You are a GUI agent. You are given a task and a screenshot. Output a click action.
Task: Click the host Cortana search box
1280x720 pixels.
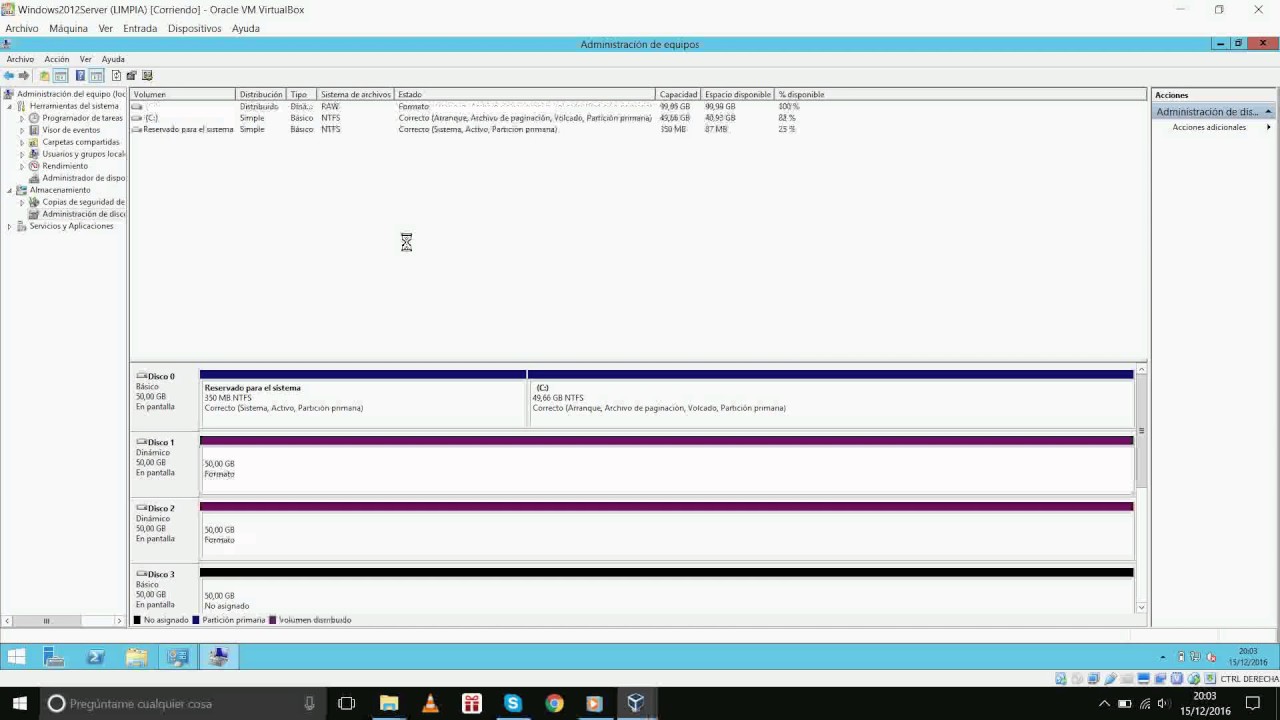click(x=183, y=704)
